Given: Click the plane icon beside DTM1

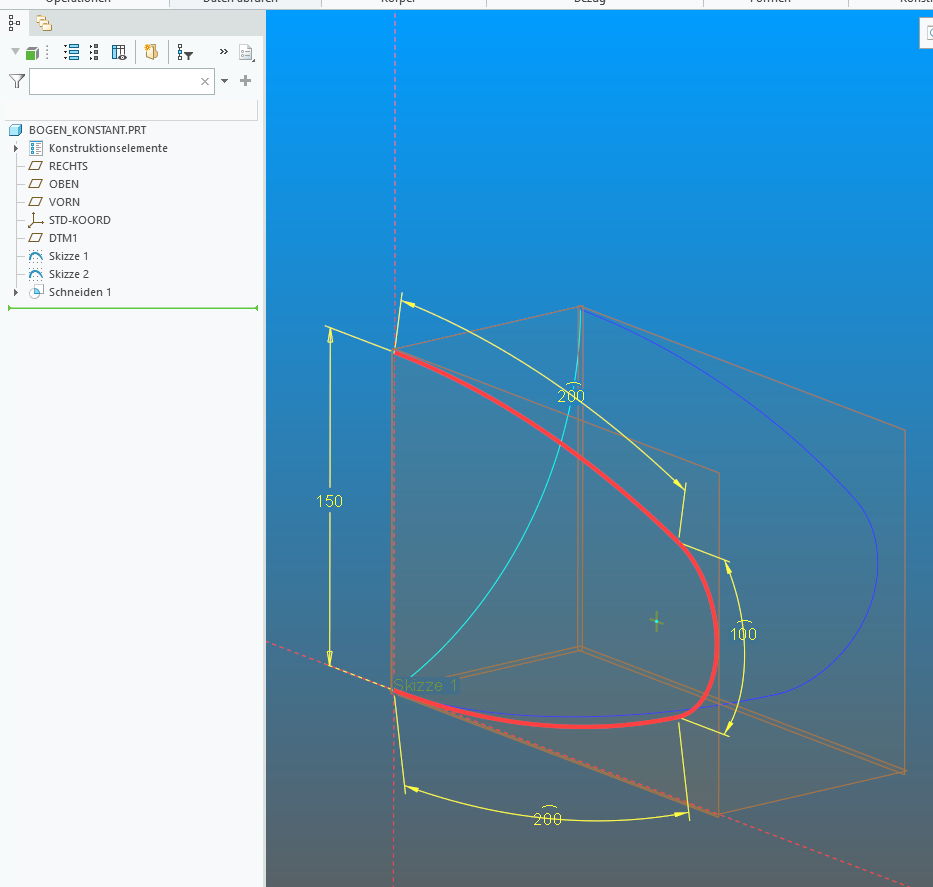Looking at the screenshot, I should click(36, 238).
